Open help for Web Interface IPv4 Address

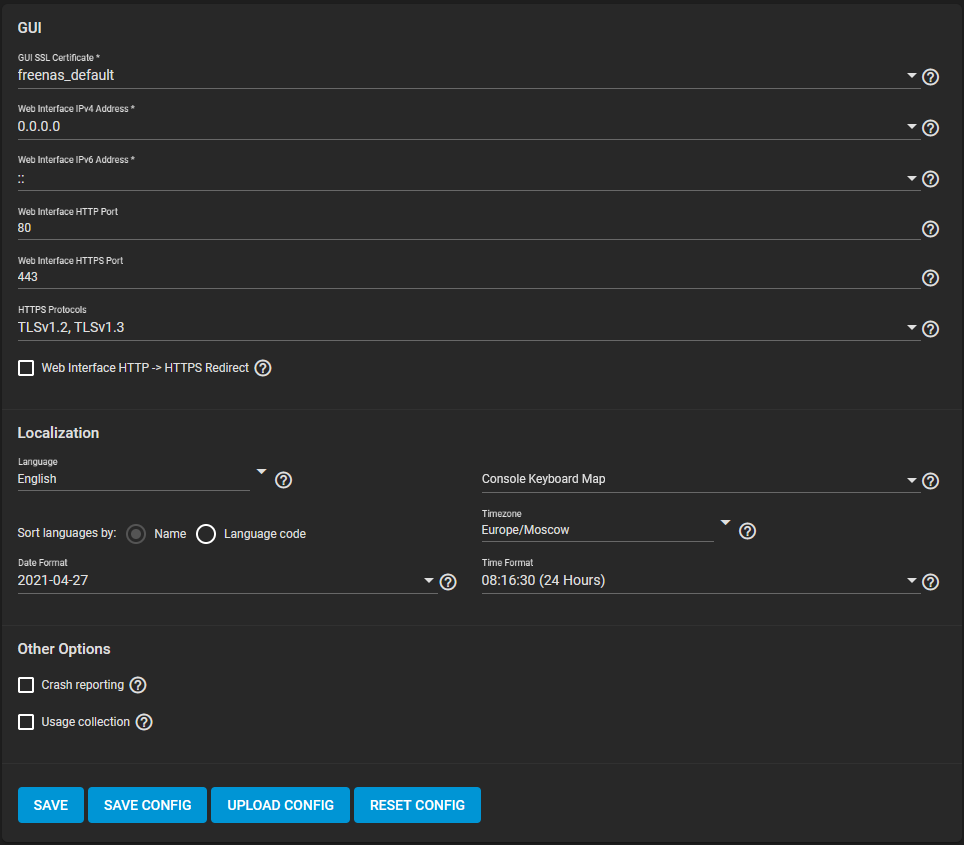930,128
